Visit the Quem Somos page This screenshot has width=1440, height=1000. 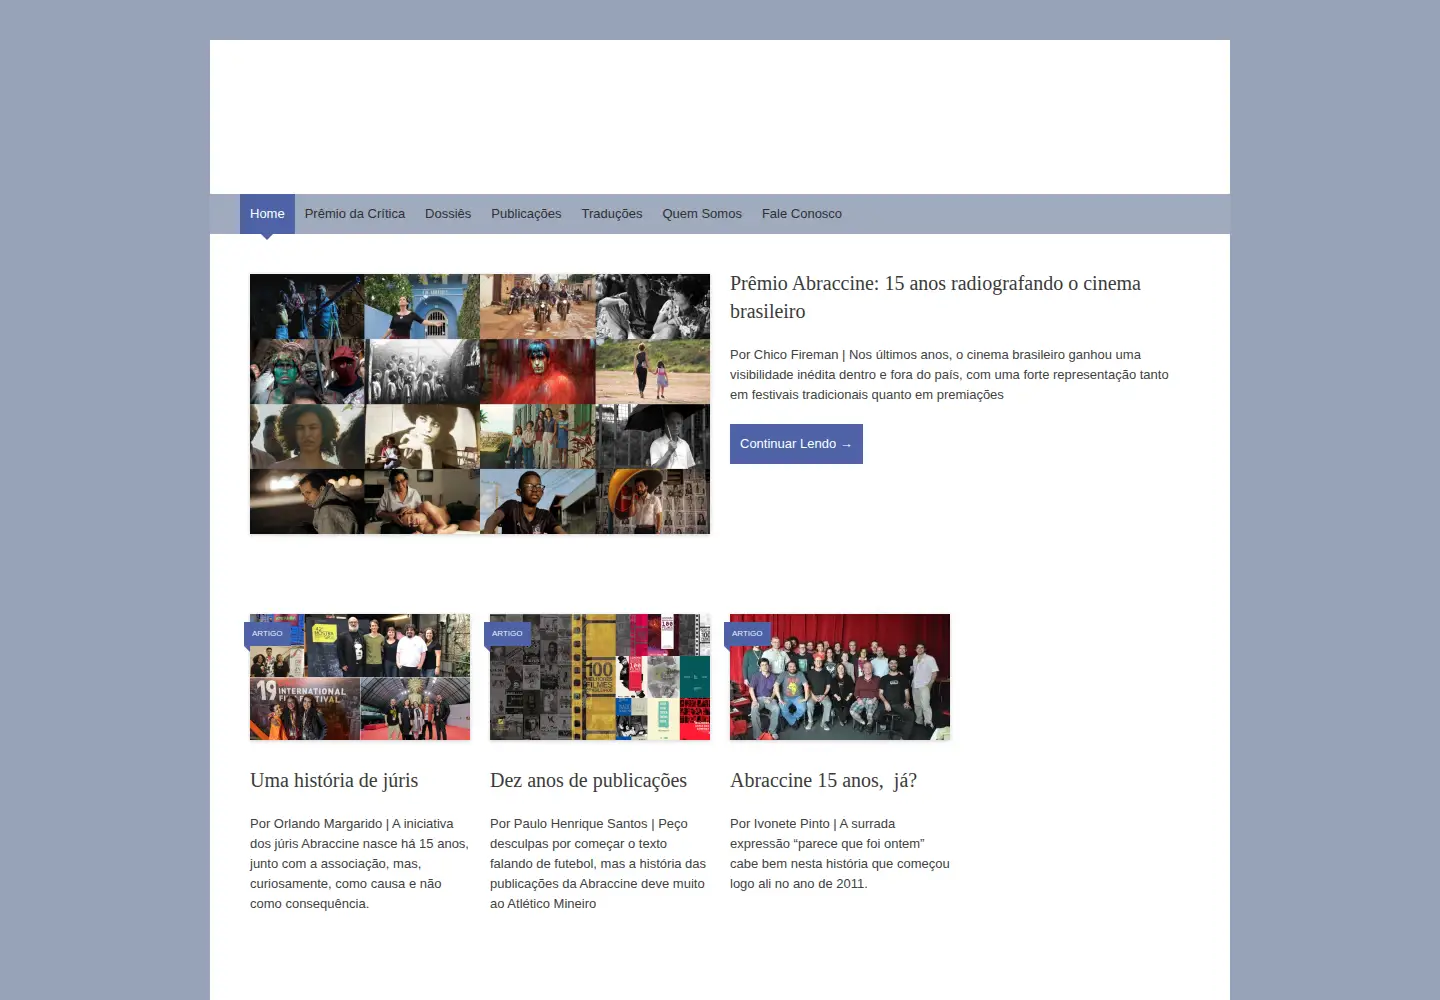point(702,214)
